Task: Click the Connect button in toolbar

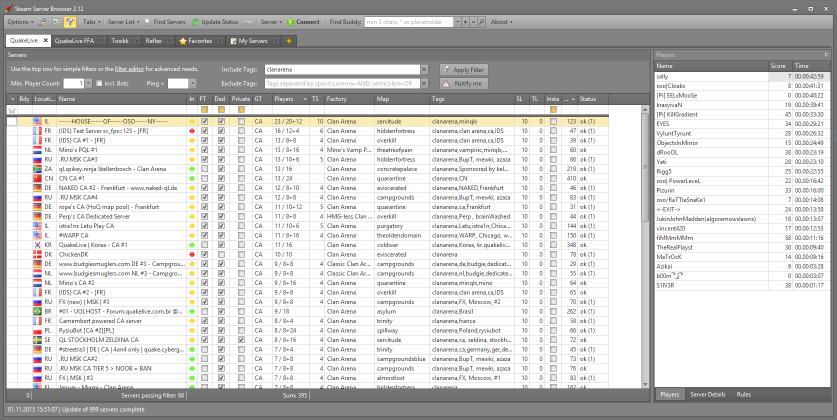Action: (x=305, y=20)
